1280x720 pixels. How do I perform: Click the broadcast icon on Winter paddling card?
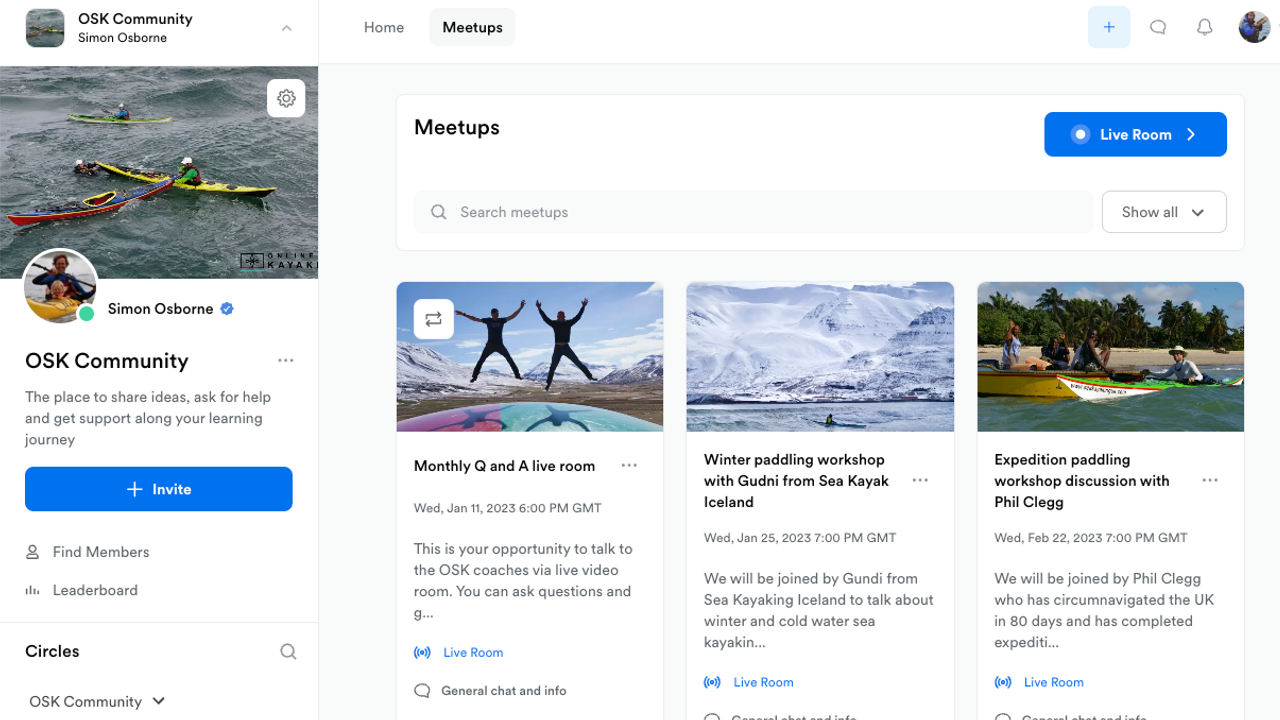(712, 682)
